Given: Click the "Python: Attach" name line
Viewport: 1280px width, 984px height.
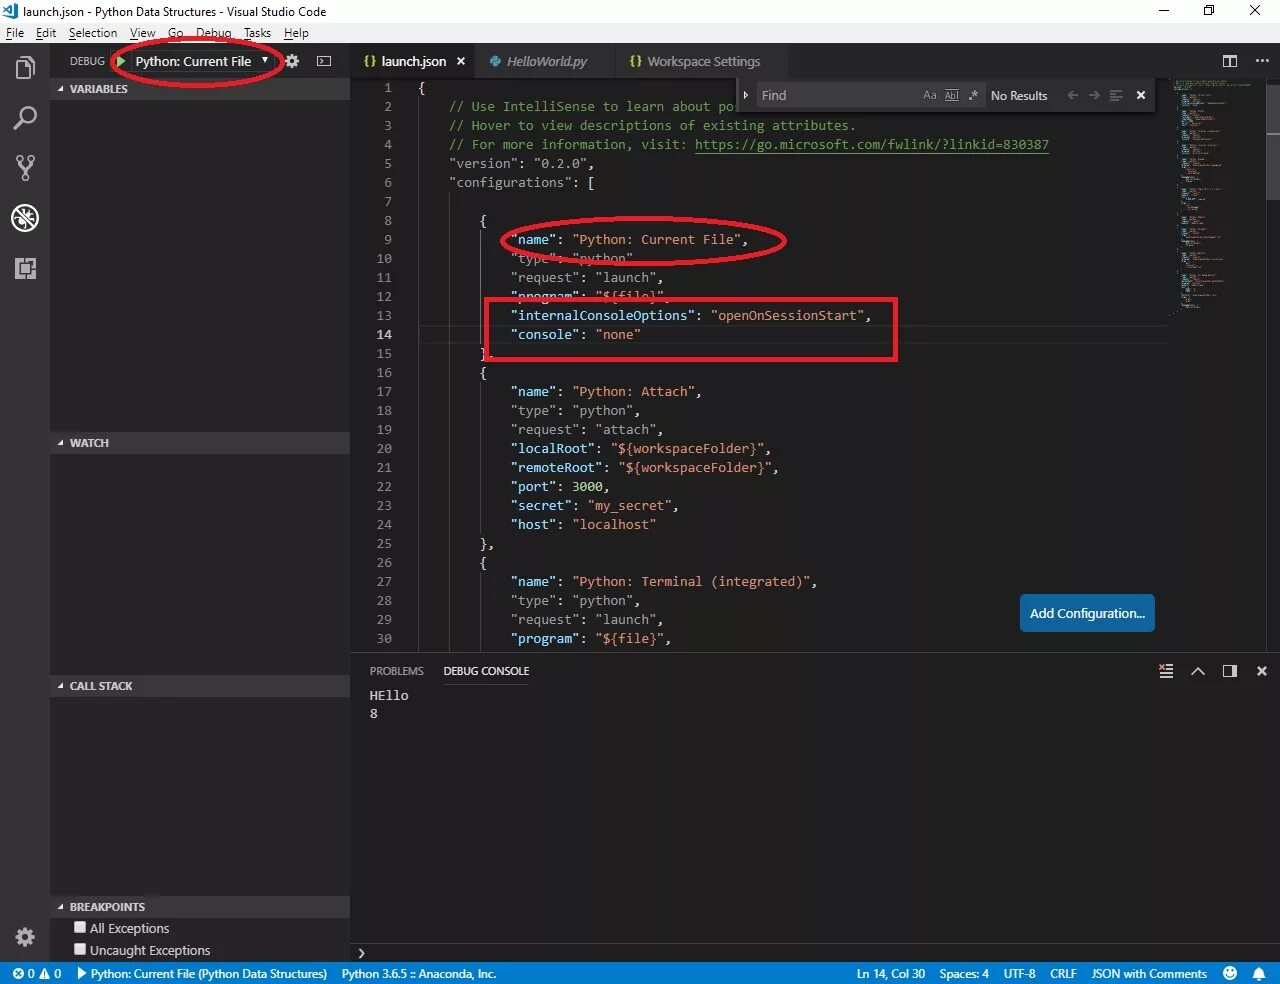Looking at the screenshot, I should tap(606, 391).
